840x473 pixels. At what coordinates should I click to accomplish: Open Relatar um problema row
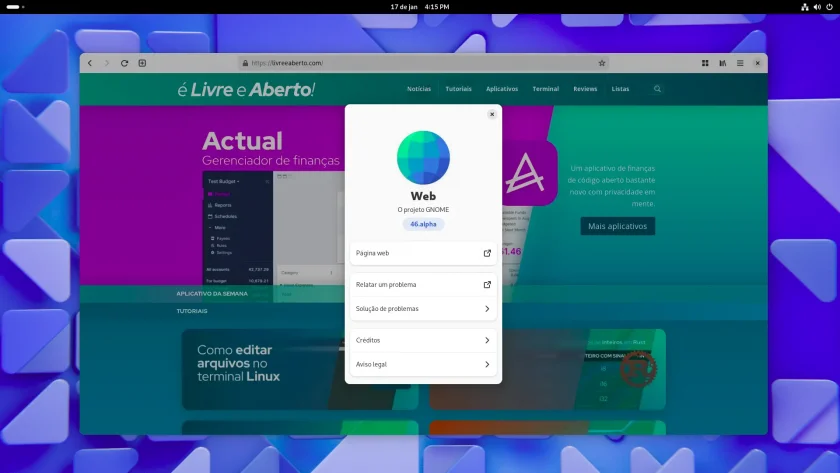[x=423, y=285]
